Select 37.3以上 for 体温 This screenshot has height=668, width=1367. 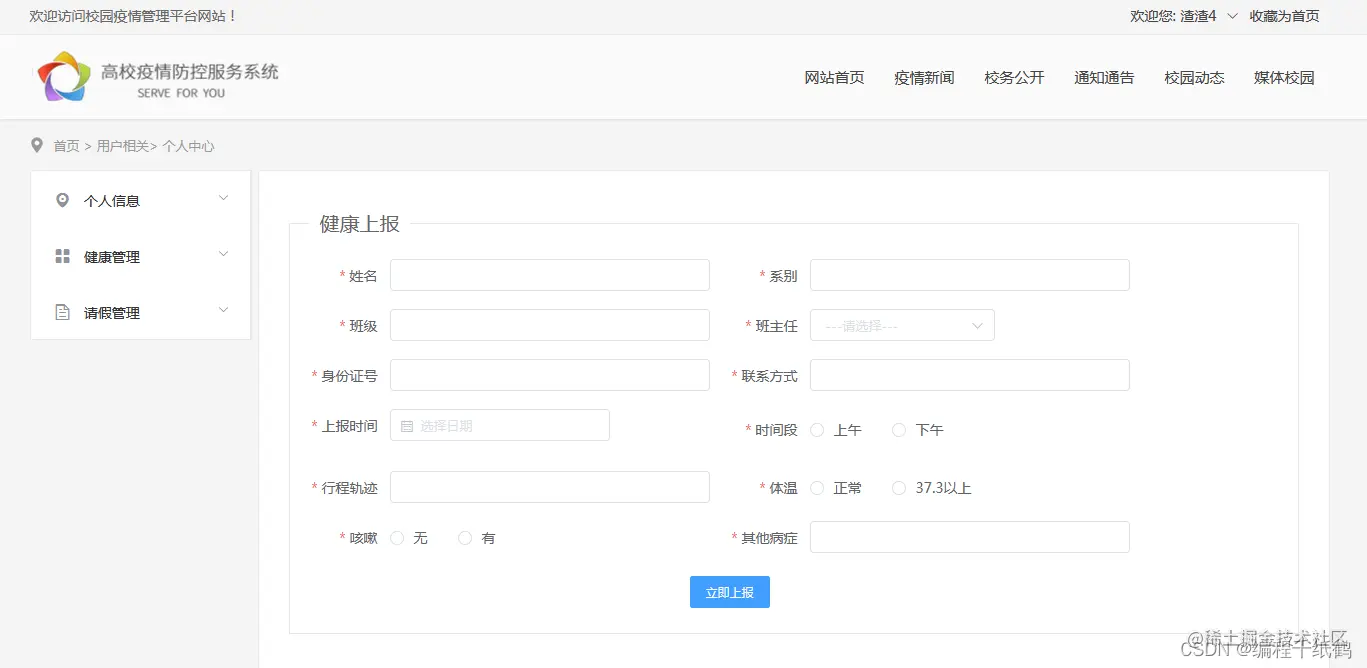coord(899,488)
